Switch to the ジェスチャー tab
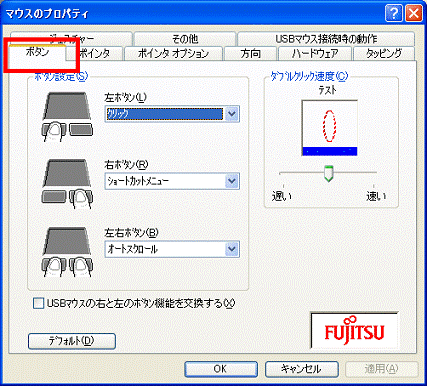Image resolution: width=427 pixels, height=386 pixels. click(71, 39)
